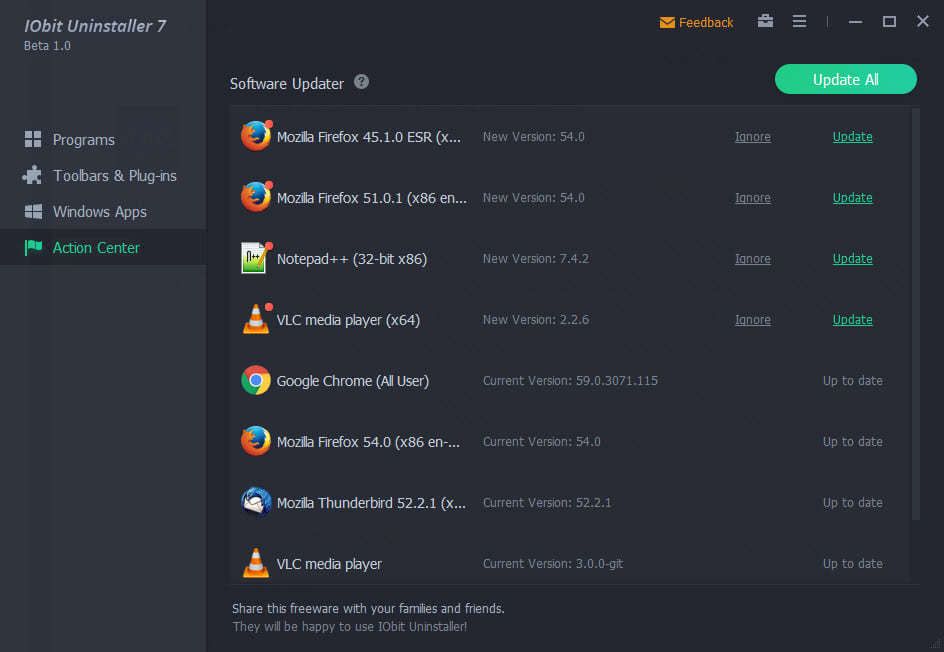The width and height of the screenshot is (944, 652).
Task: Select the Action Center section
Action: click(x=103, y=247)
